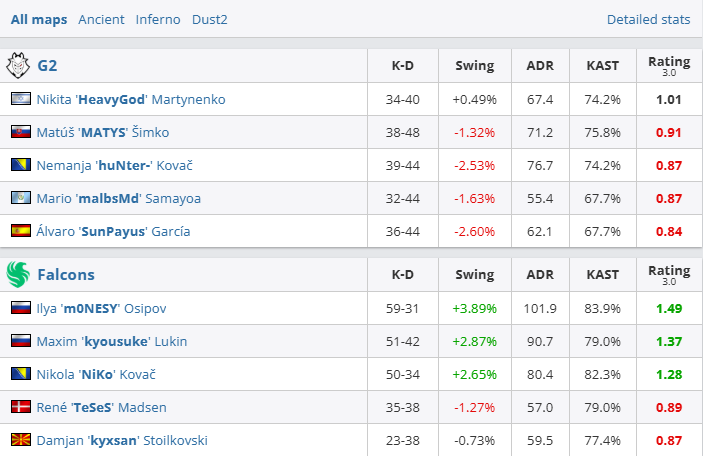Click the flag icon beside HeavyGod

click(20, 99)
